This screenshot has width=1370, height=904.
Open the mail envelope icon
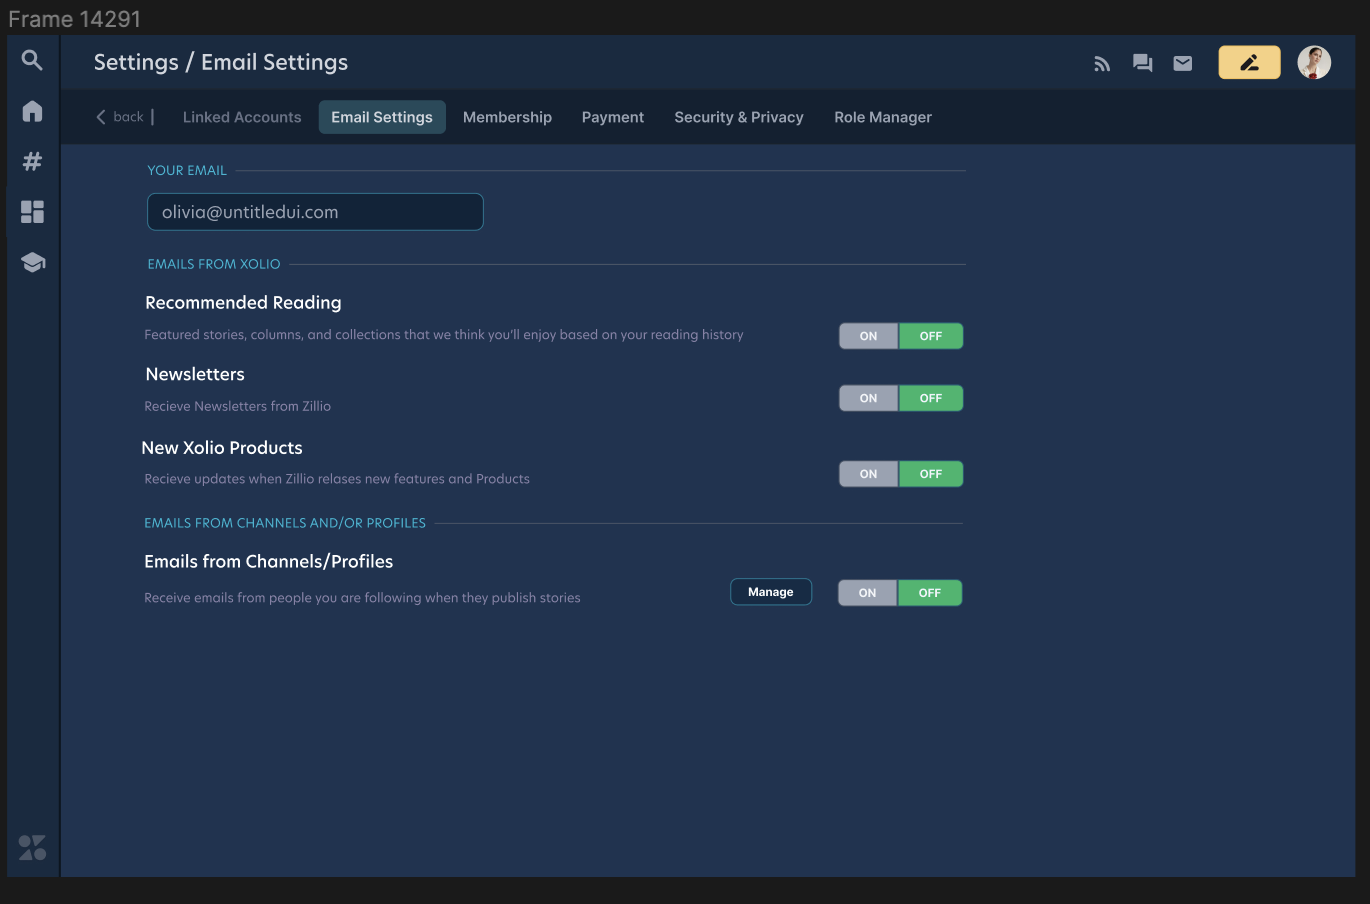[1182, 64]
